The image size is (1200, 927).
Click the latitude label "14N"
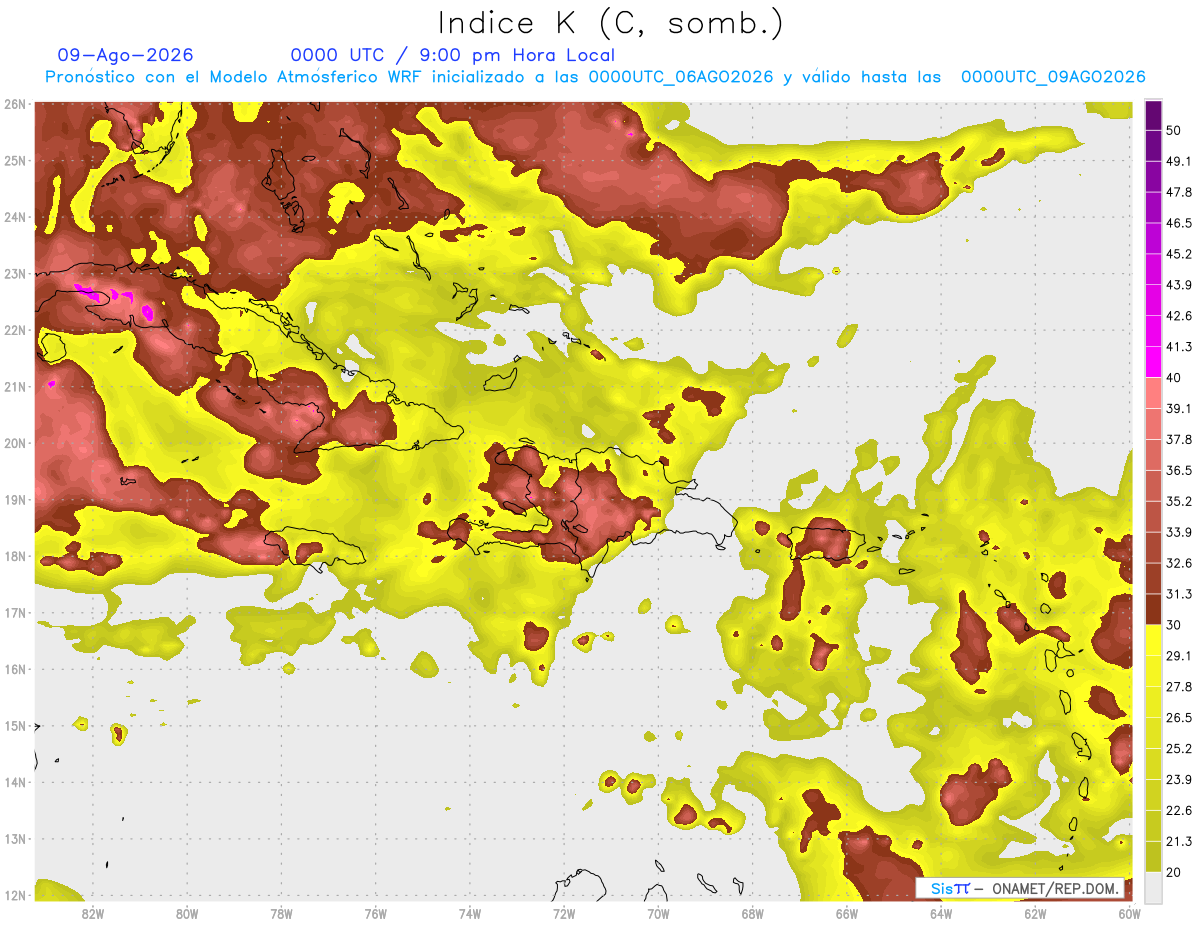coord(15,782)
